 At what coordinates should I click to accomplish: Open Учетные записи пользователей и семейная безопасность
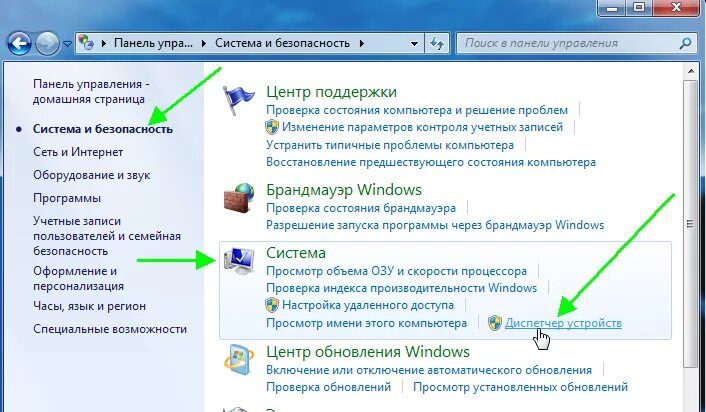pos(107,236)
